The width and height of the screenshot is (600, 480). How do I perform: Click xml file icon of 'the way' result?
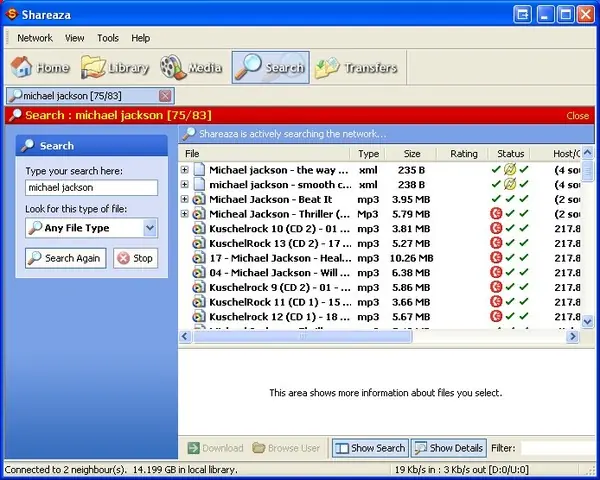[199, 170]
